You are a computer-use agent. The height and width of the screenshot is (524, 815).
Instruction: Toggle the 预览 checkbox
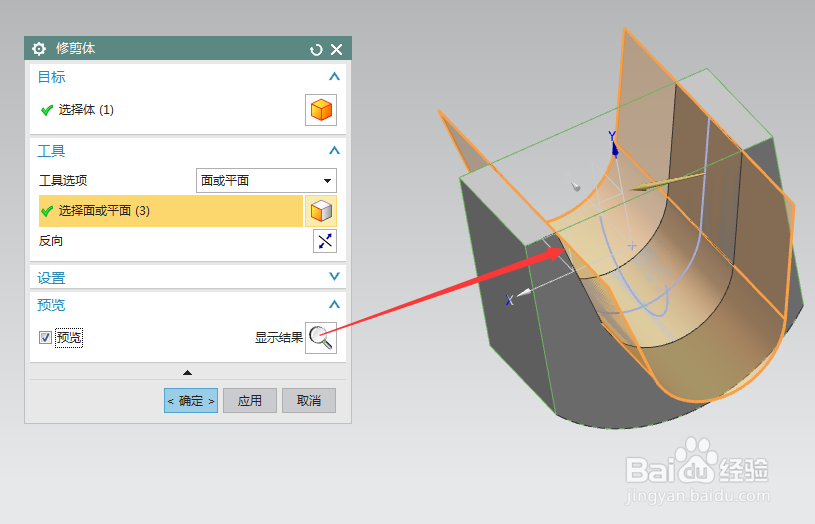(x=45, y=337)
